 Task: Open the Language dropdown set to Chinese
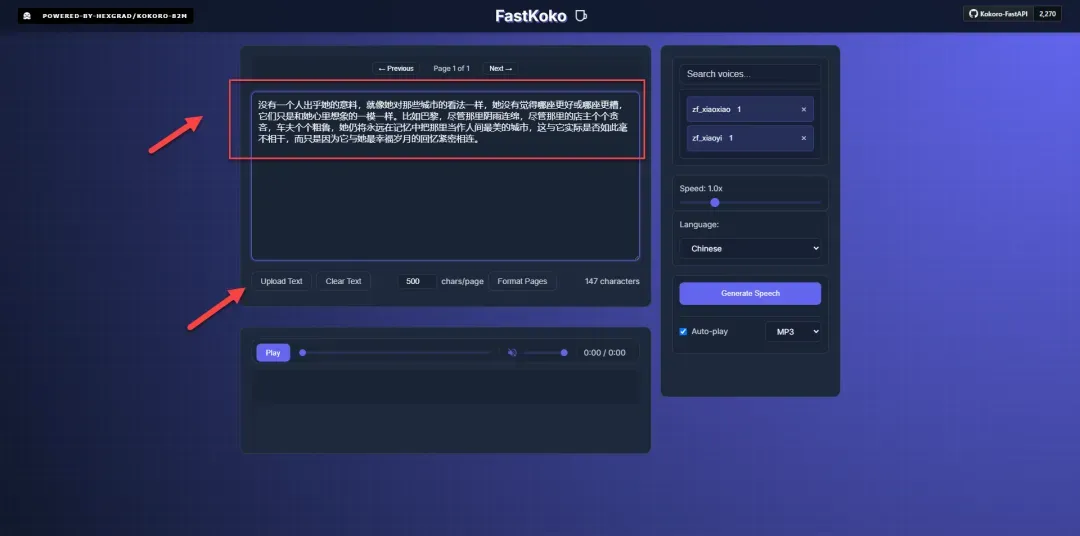pos(750,248)
